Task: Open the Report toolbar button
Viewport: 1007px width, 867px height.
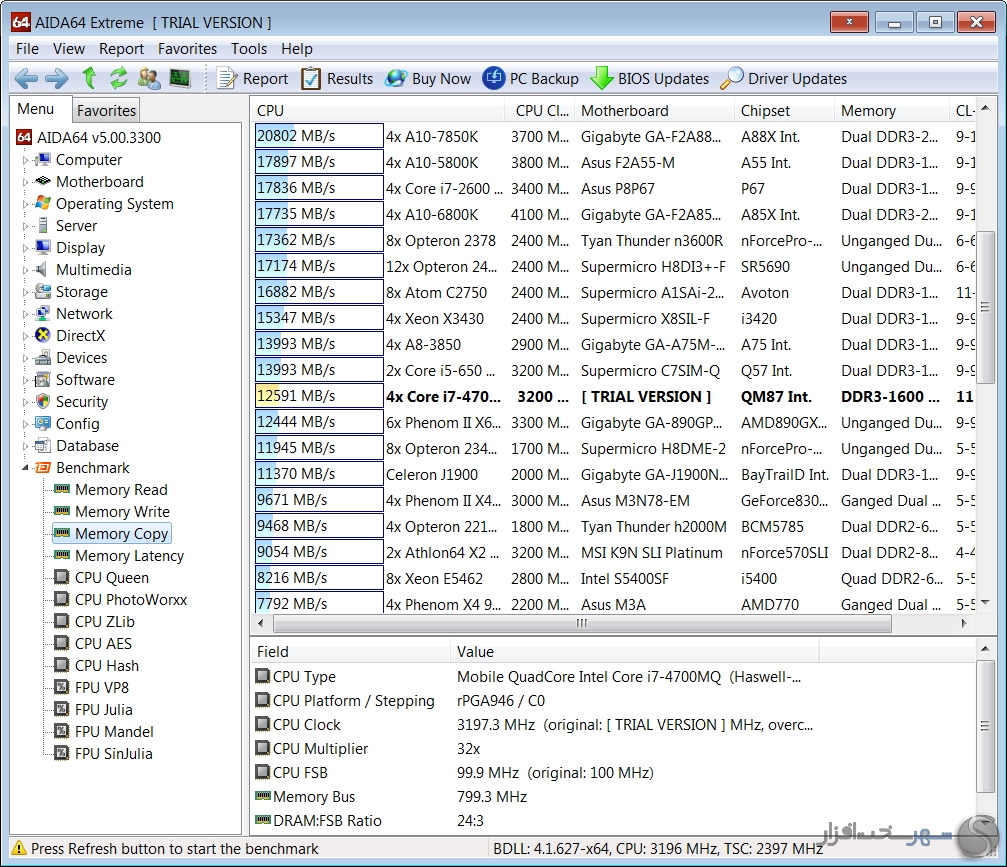Action: click(252, 78)
